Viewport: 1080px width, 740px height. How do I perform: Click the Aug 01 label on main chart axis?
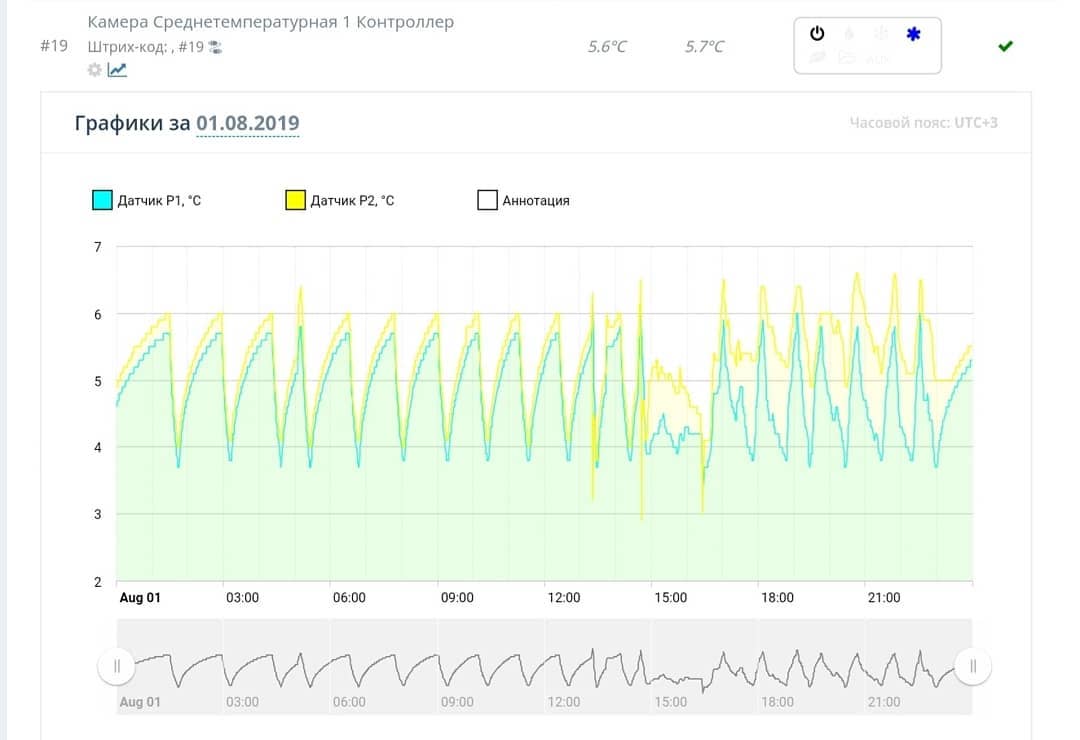(x=140, y=597)
